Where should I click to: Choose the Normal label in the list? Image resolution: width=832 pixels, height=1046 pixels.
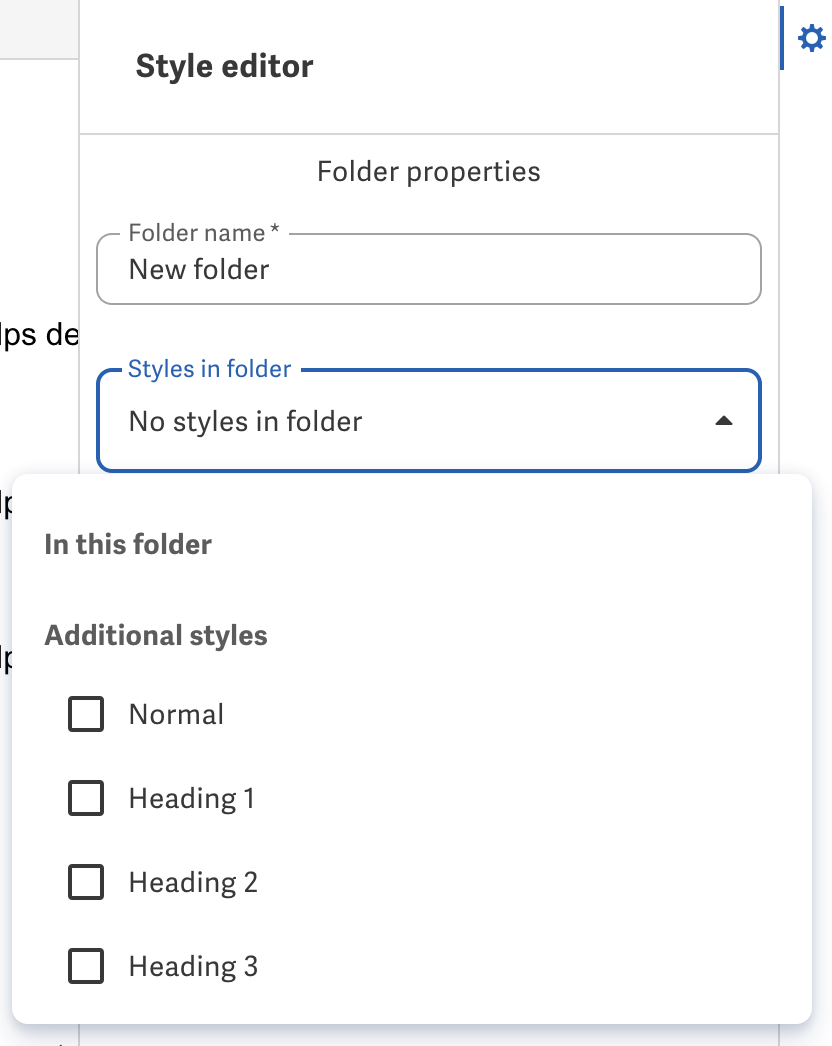[176, 714]
